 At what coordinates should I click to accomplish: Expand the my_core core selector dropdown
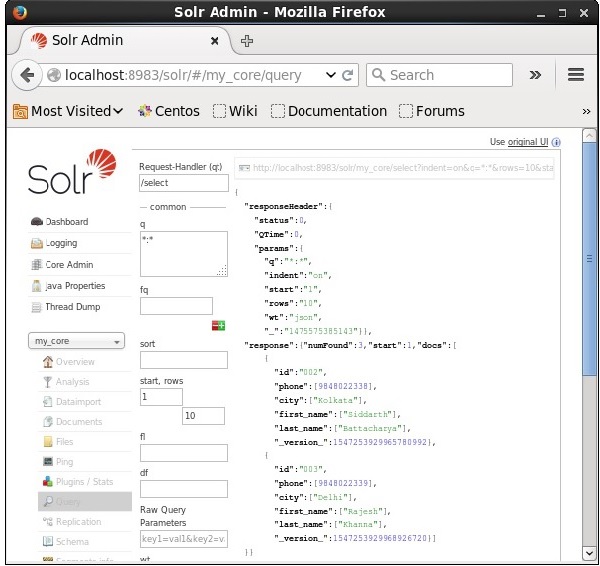point(76,341)
